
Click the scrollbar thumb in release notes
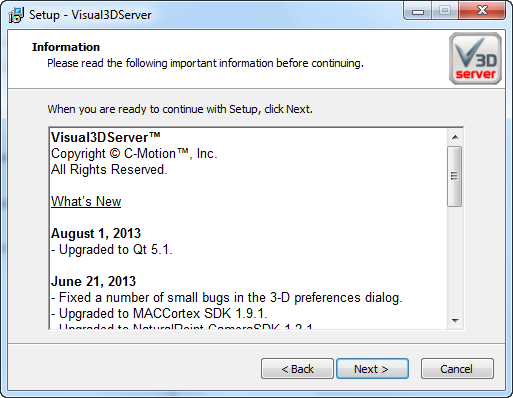455,176
